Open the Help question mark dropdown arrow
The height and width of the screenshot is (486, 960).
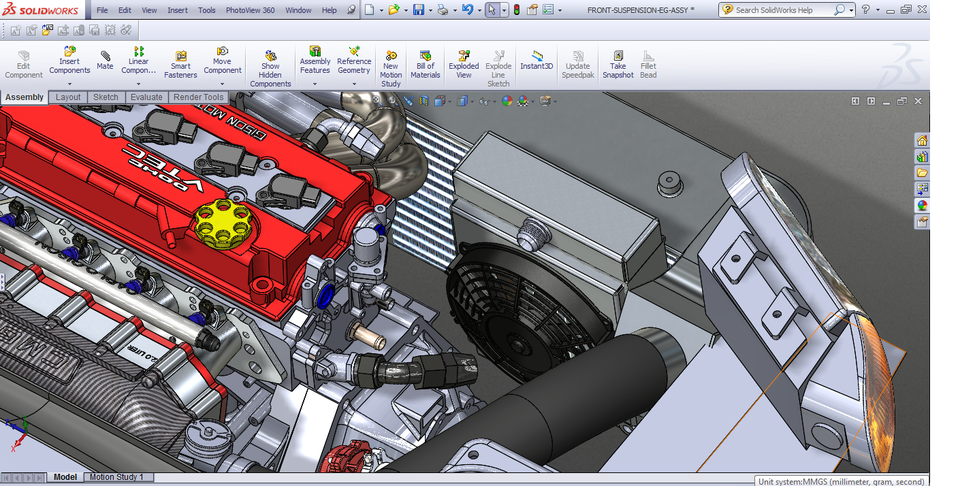(x=878, y=10)
